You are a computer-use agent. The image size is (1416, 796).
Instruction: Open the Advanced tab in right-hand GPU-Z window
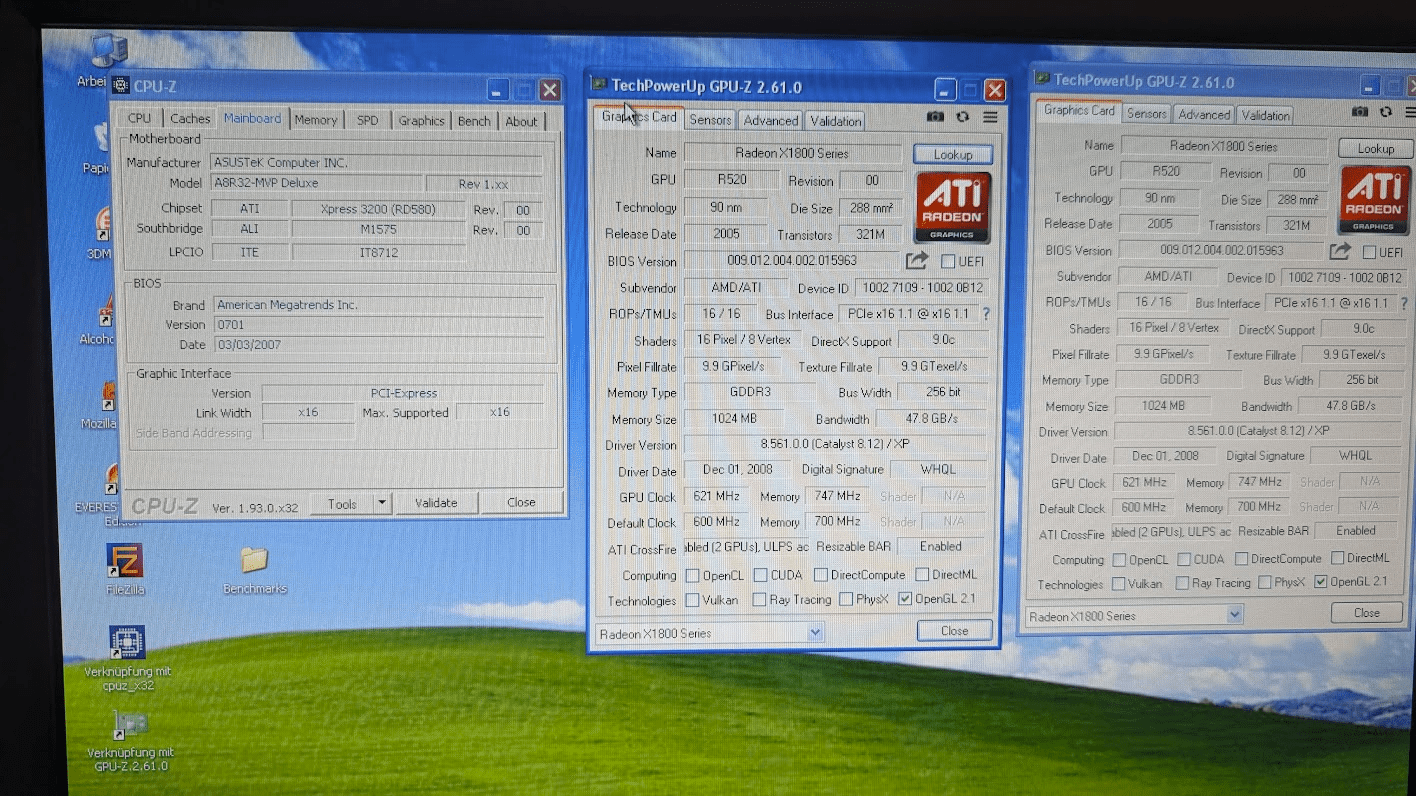tap(1204, 115)
